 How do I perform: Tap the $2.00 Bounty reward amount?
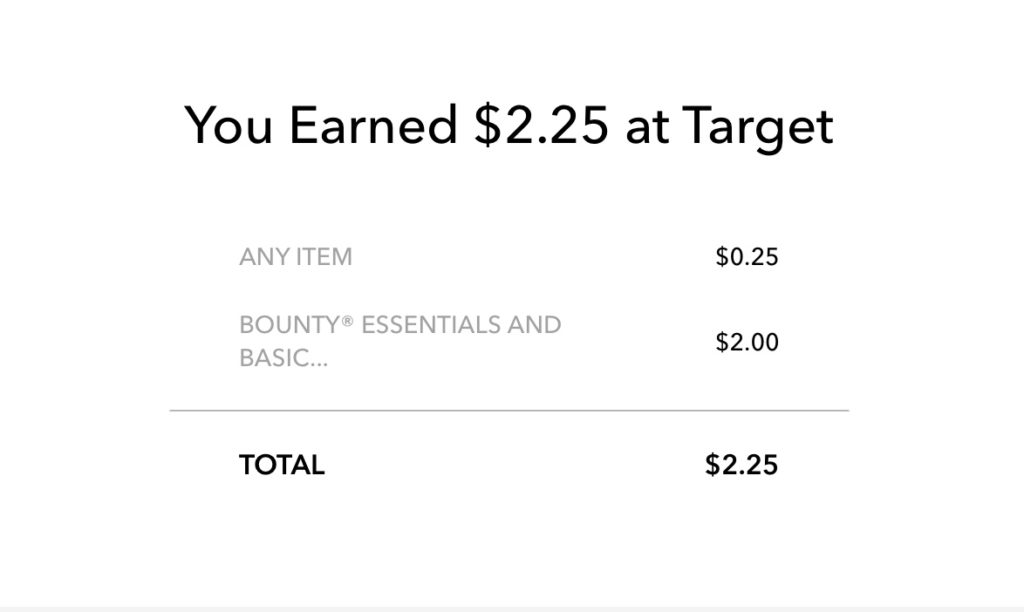pos(746,342)
